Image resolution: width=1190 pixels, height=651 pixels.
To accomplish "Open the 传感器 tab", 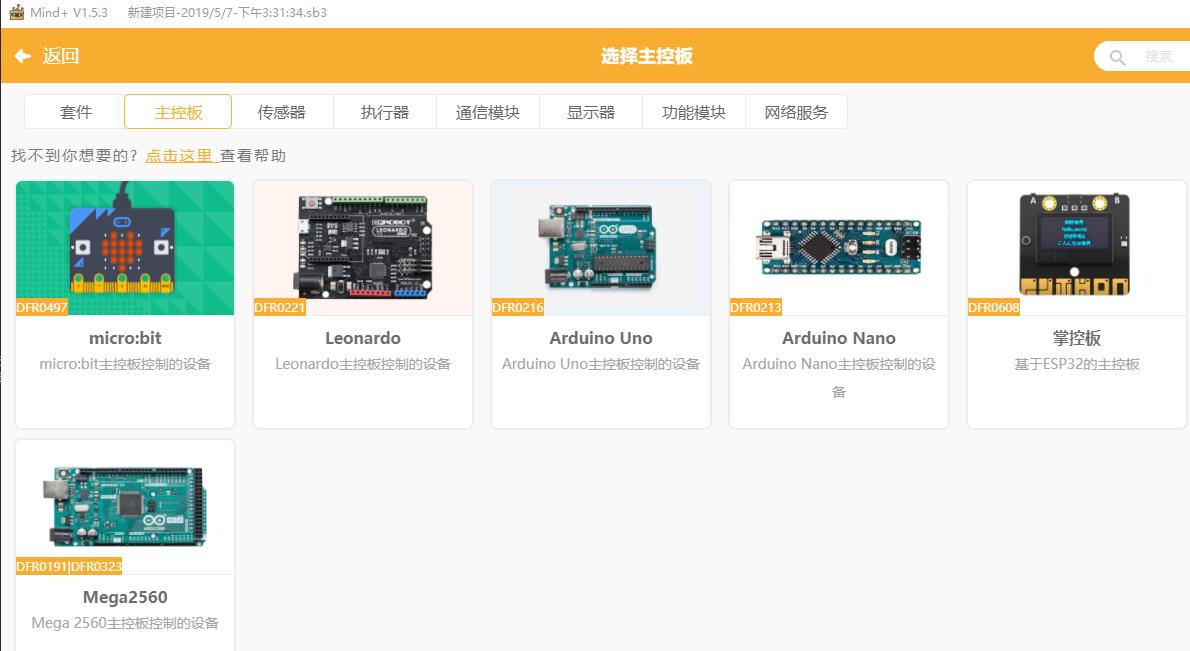I will (x=282, y=112).
